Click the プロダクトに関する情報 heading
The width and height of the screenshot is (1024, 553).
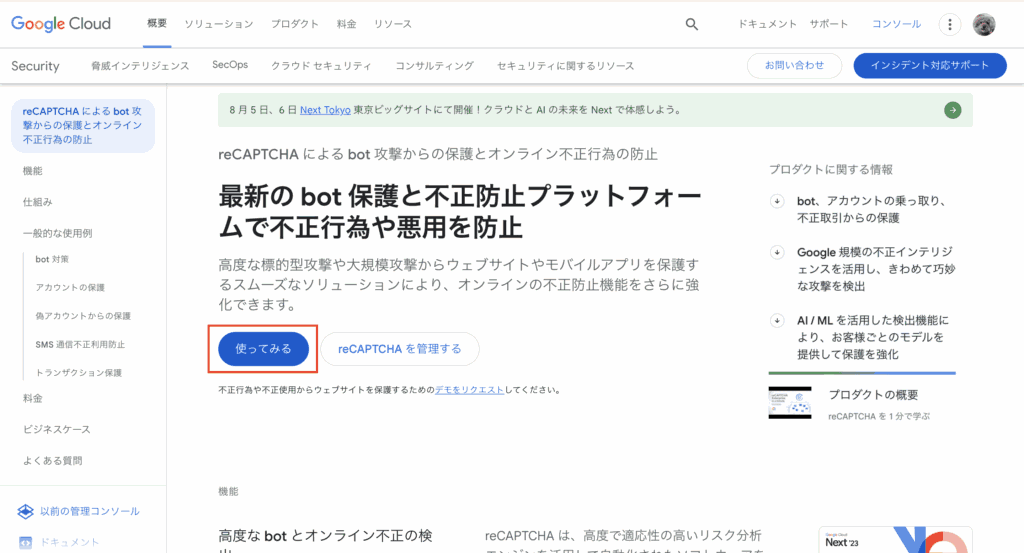pyautogui.click(x=831, y=169)
